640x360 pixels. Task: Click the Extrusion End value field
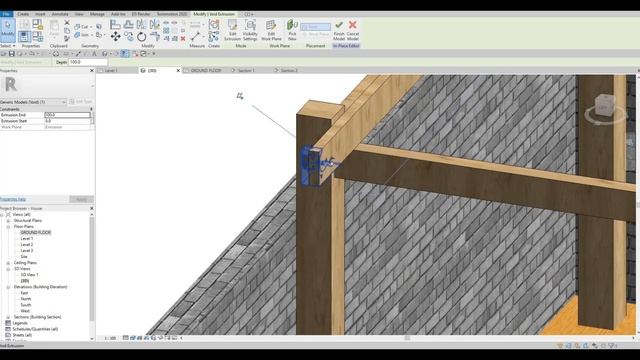click(67, 115)
